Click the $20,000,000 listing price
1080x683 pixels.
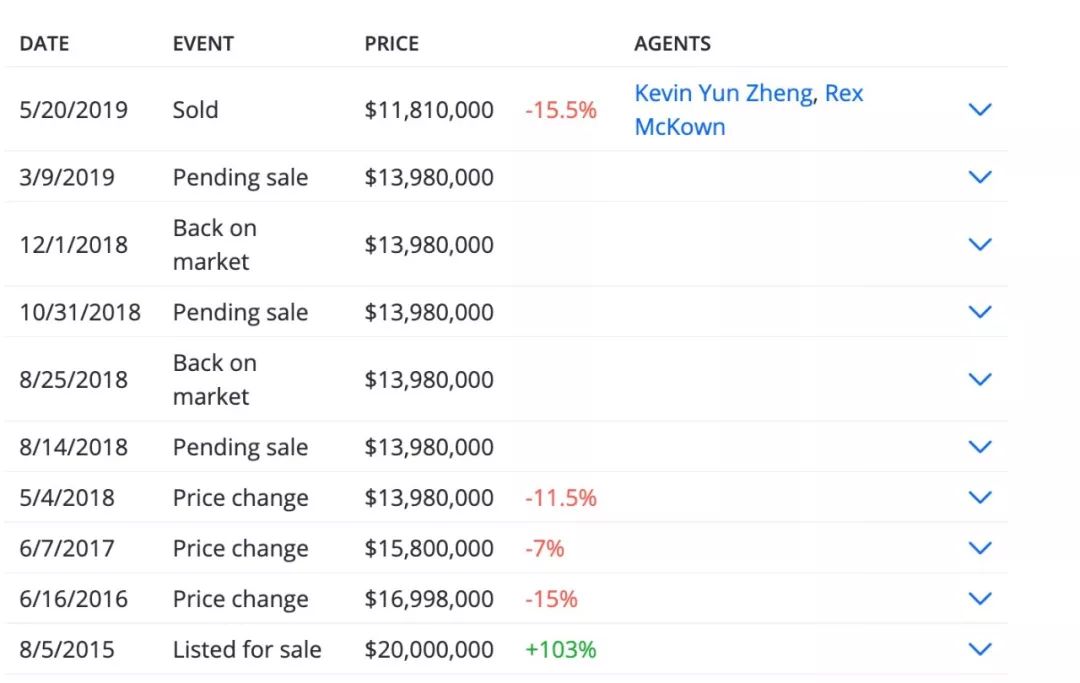(x=429, y=650)
